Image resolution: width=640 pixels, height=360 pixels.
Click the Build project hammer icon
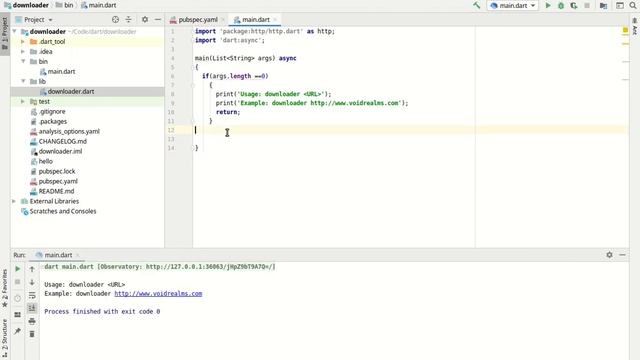coord(476,5)
